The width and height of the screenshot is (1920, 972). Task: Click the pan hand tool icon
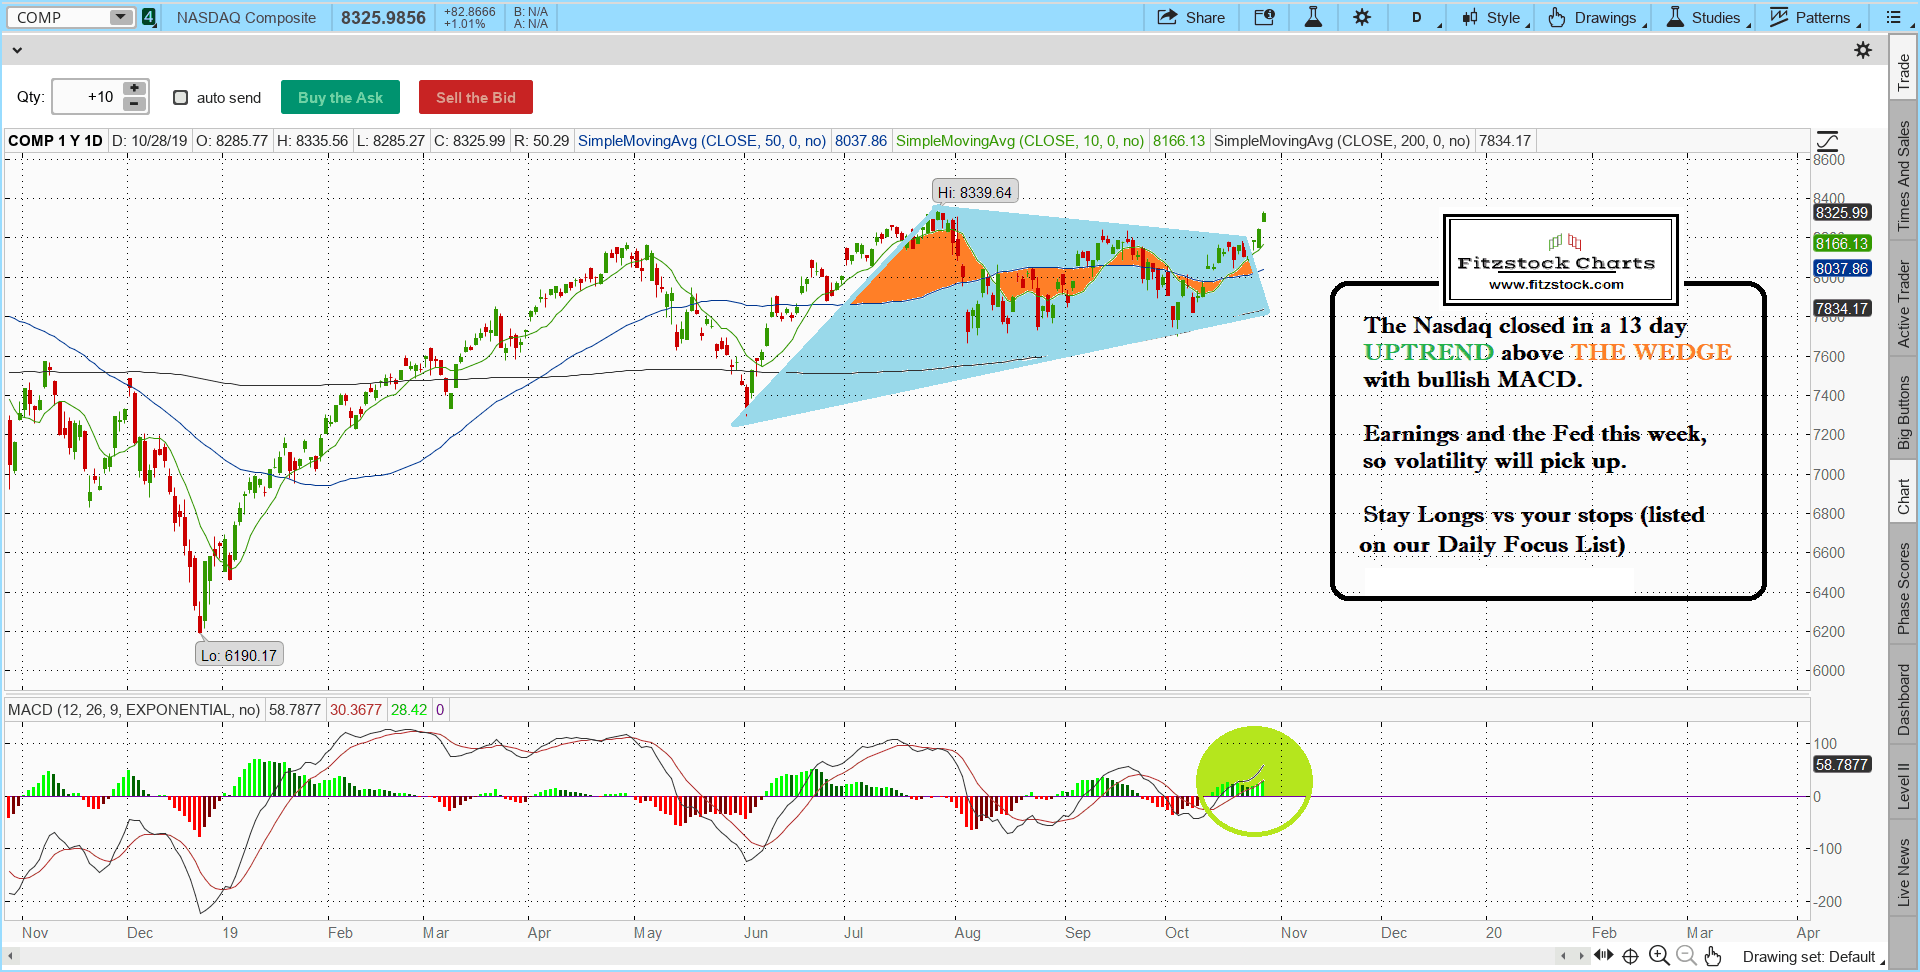[1713, 956]
